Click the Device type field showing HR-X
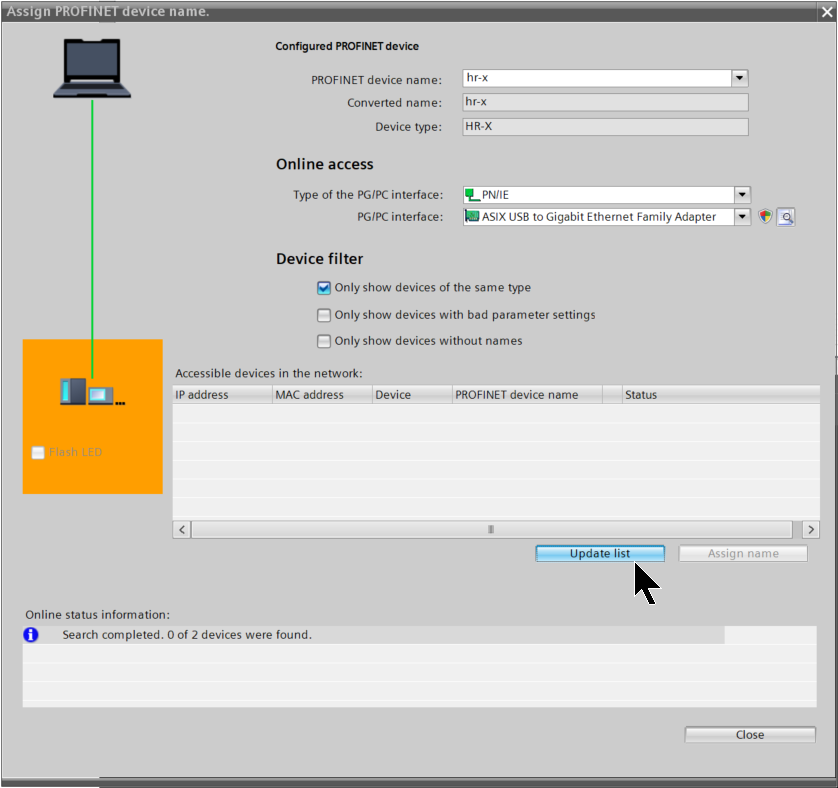 (x=605, y=127)
